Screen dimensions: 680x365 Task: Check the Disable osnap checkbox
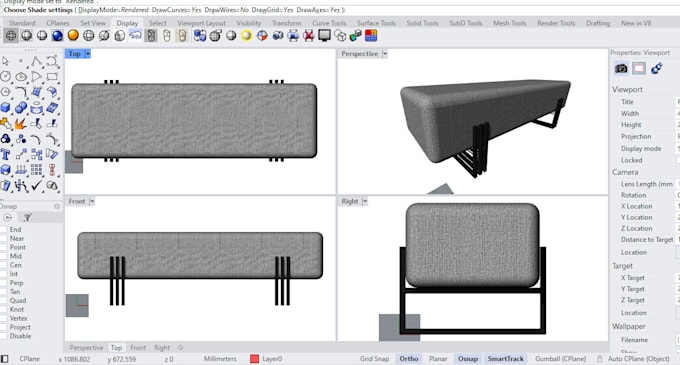pyautogui.click(x=4, y=336)
